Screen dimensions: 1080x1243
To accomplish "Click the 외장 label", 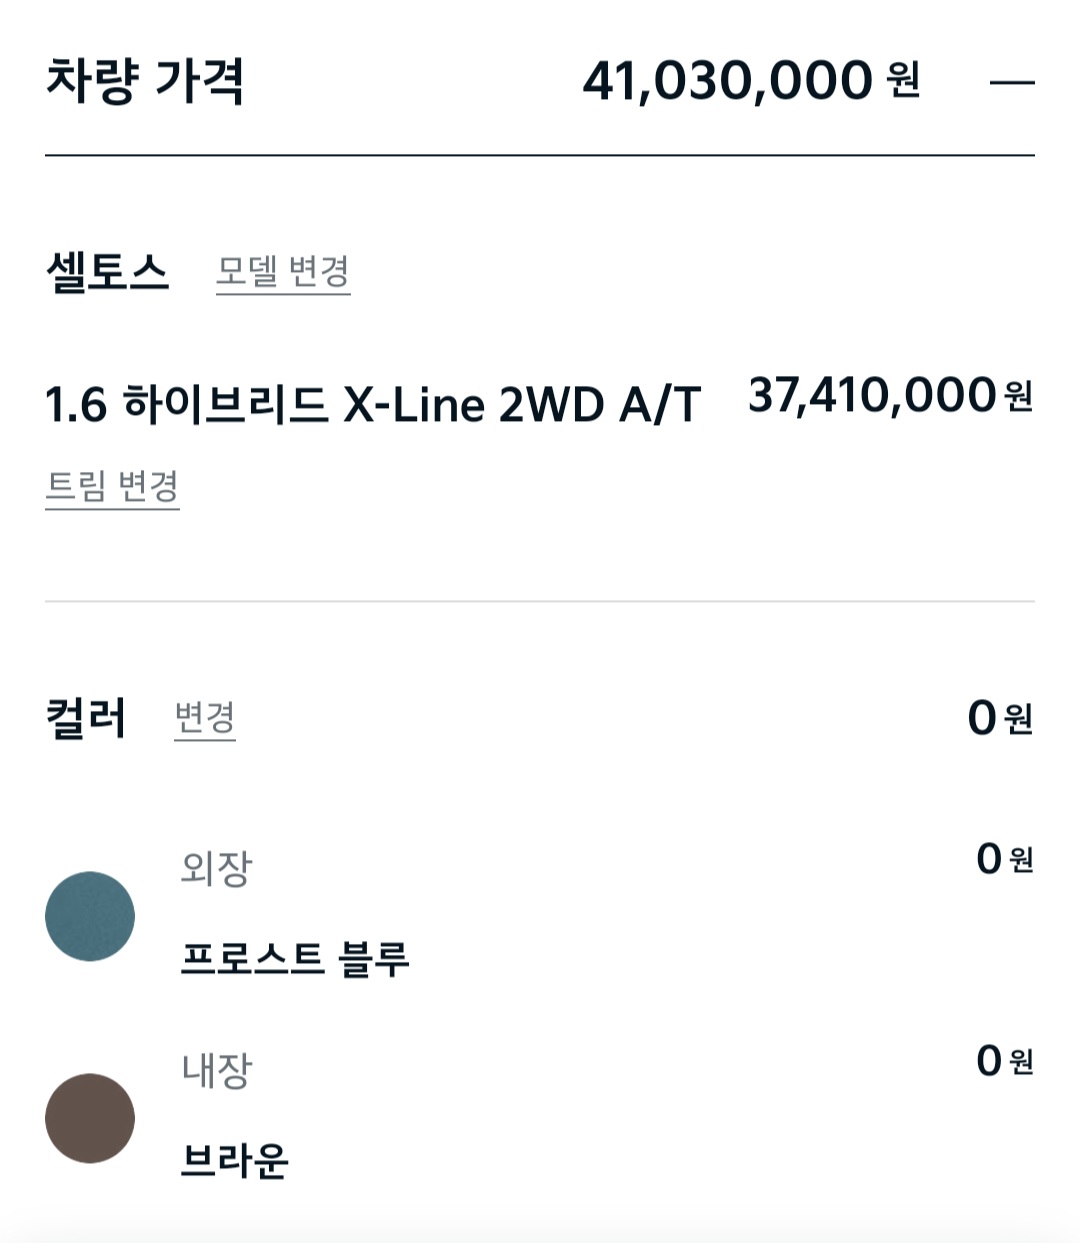I will [x=216, y=868].
